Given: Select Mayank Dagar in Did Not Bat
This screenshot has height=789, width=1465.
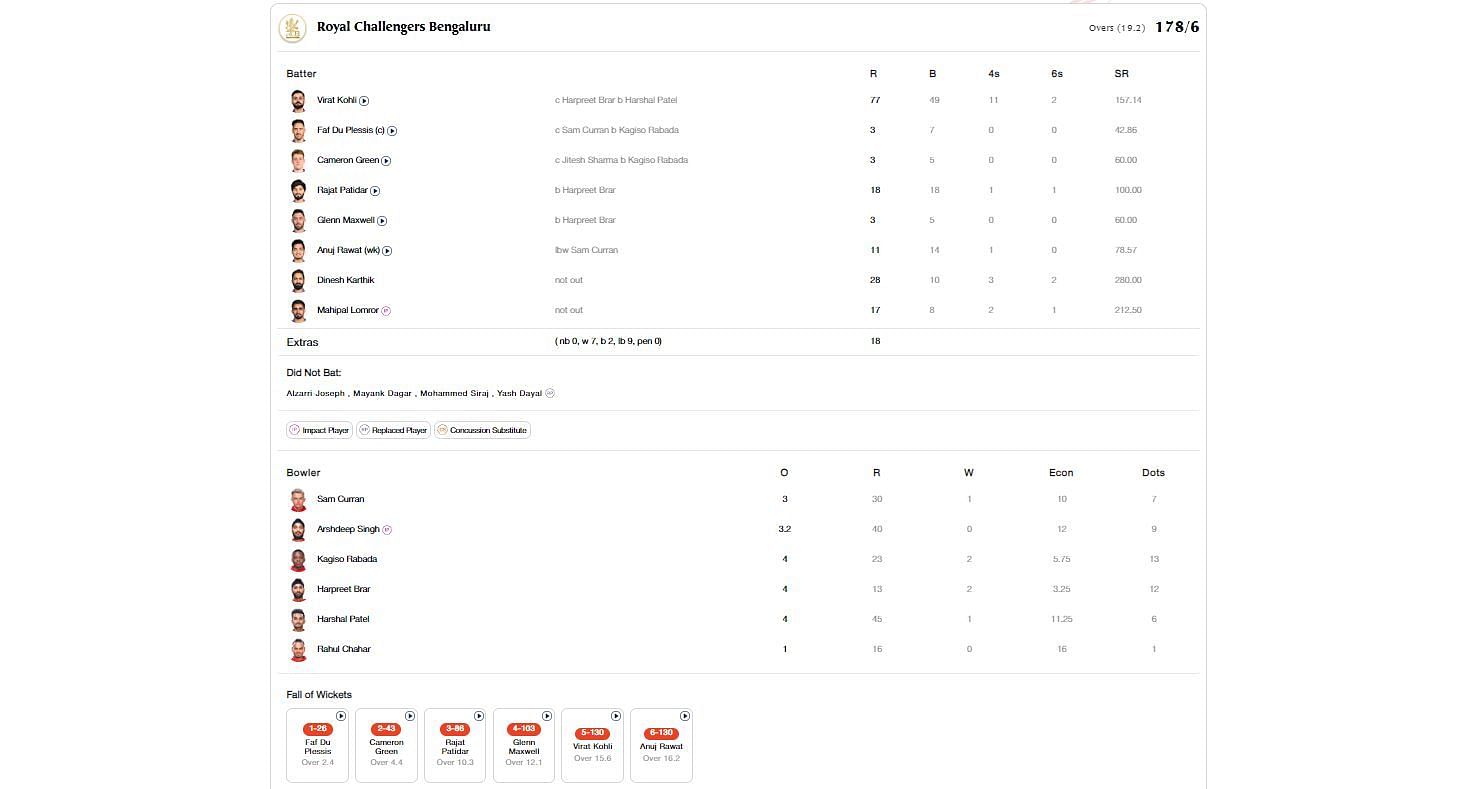Looking at the screenshot, I should click(x=381, y=394).
